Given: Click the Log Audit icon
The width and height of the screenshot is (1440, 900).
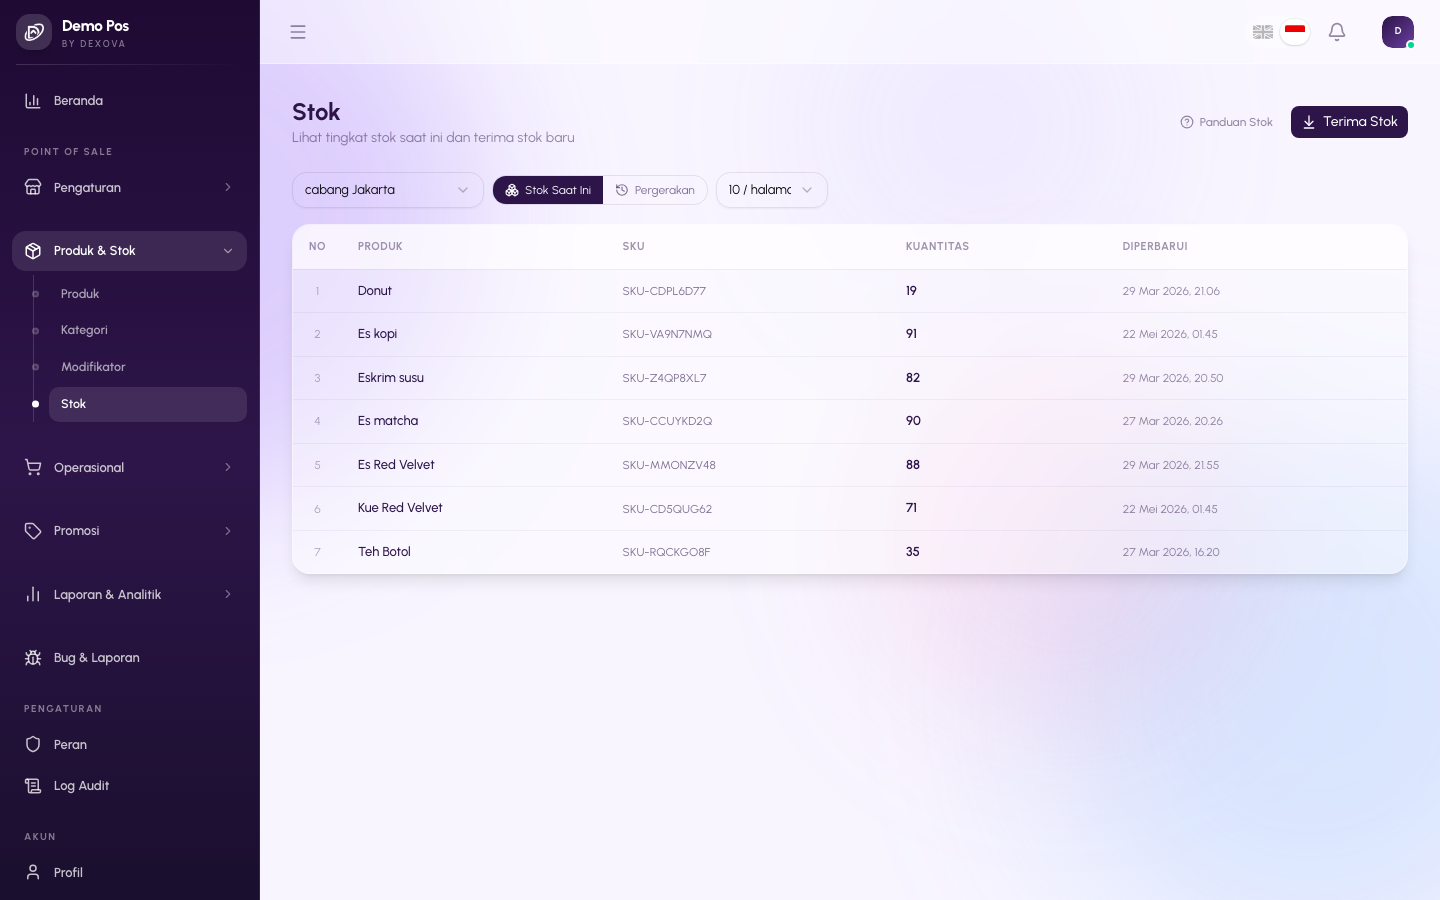Looking at the screenshot, I should tap(33, 786).
